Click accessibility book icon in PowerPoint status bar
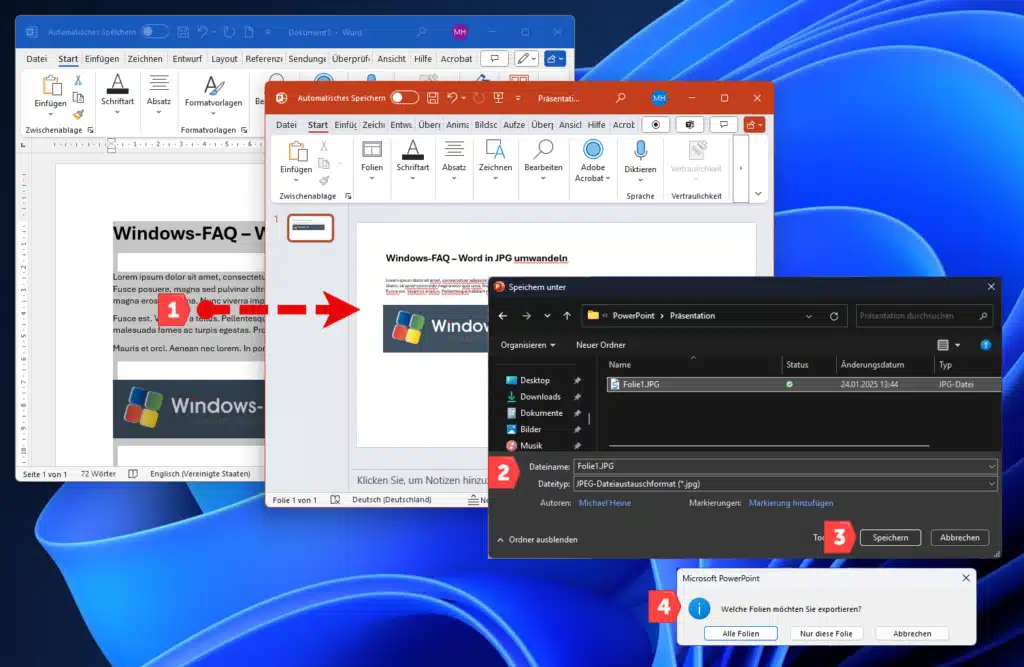 [x=335, y=500]
